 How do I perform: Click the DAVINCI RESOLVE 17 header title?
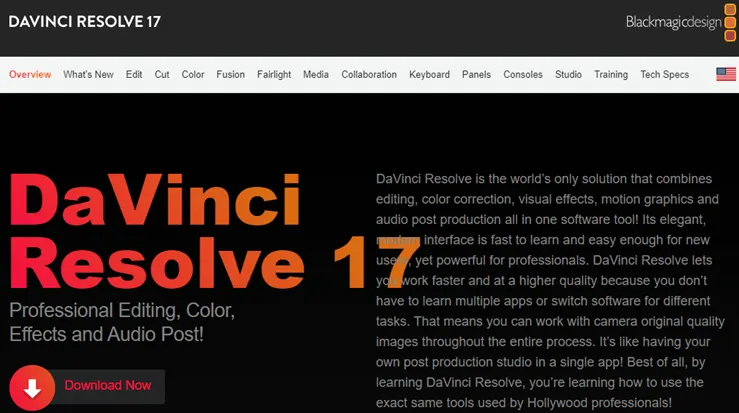[84, 22]
